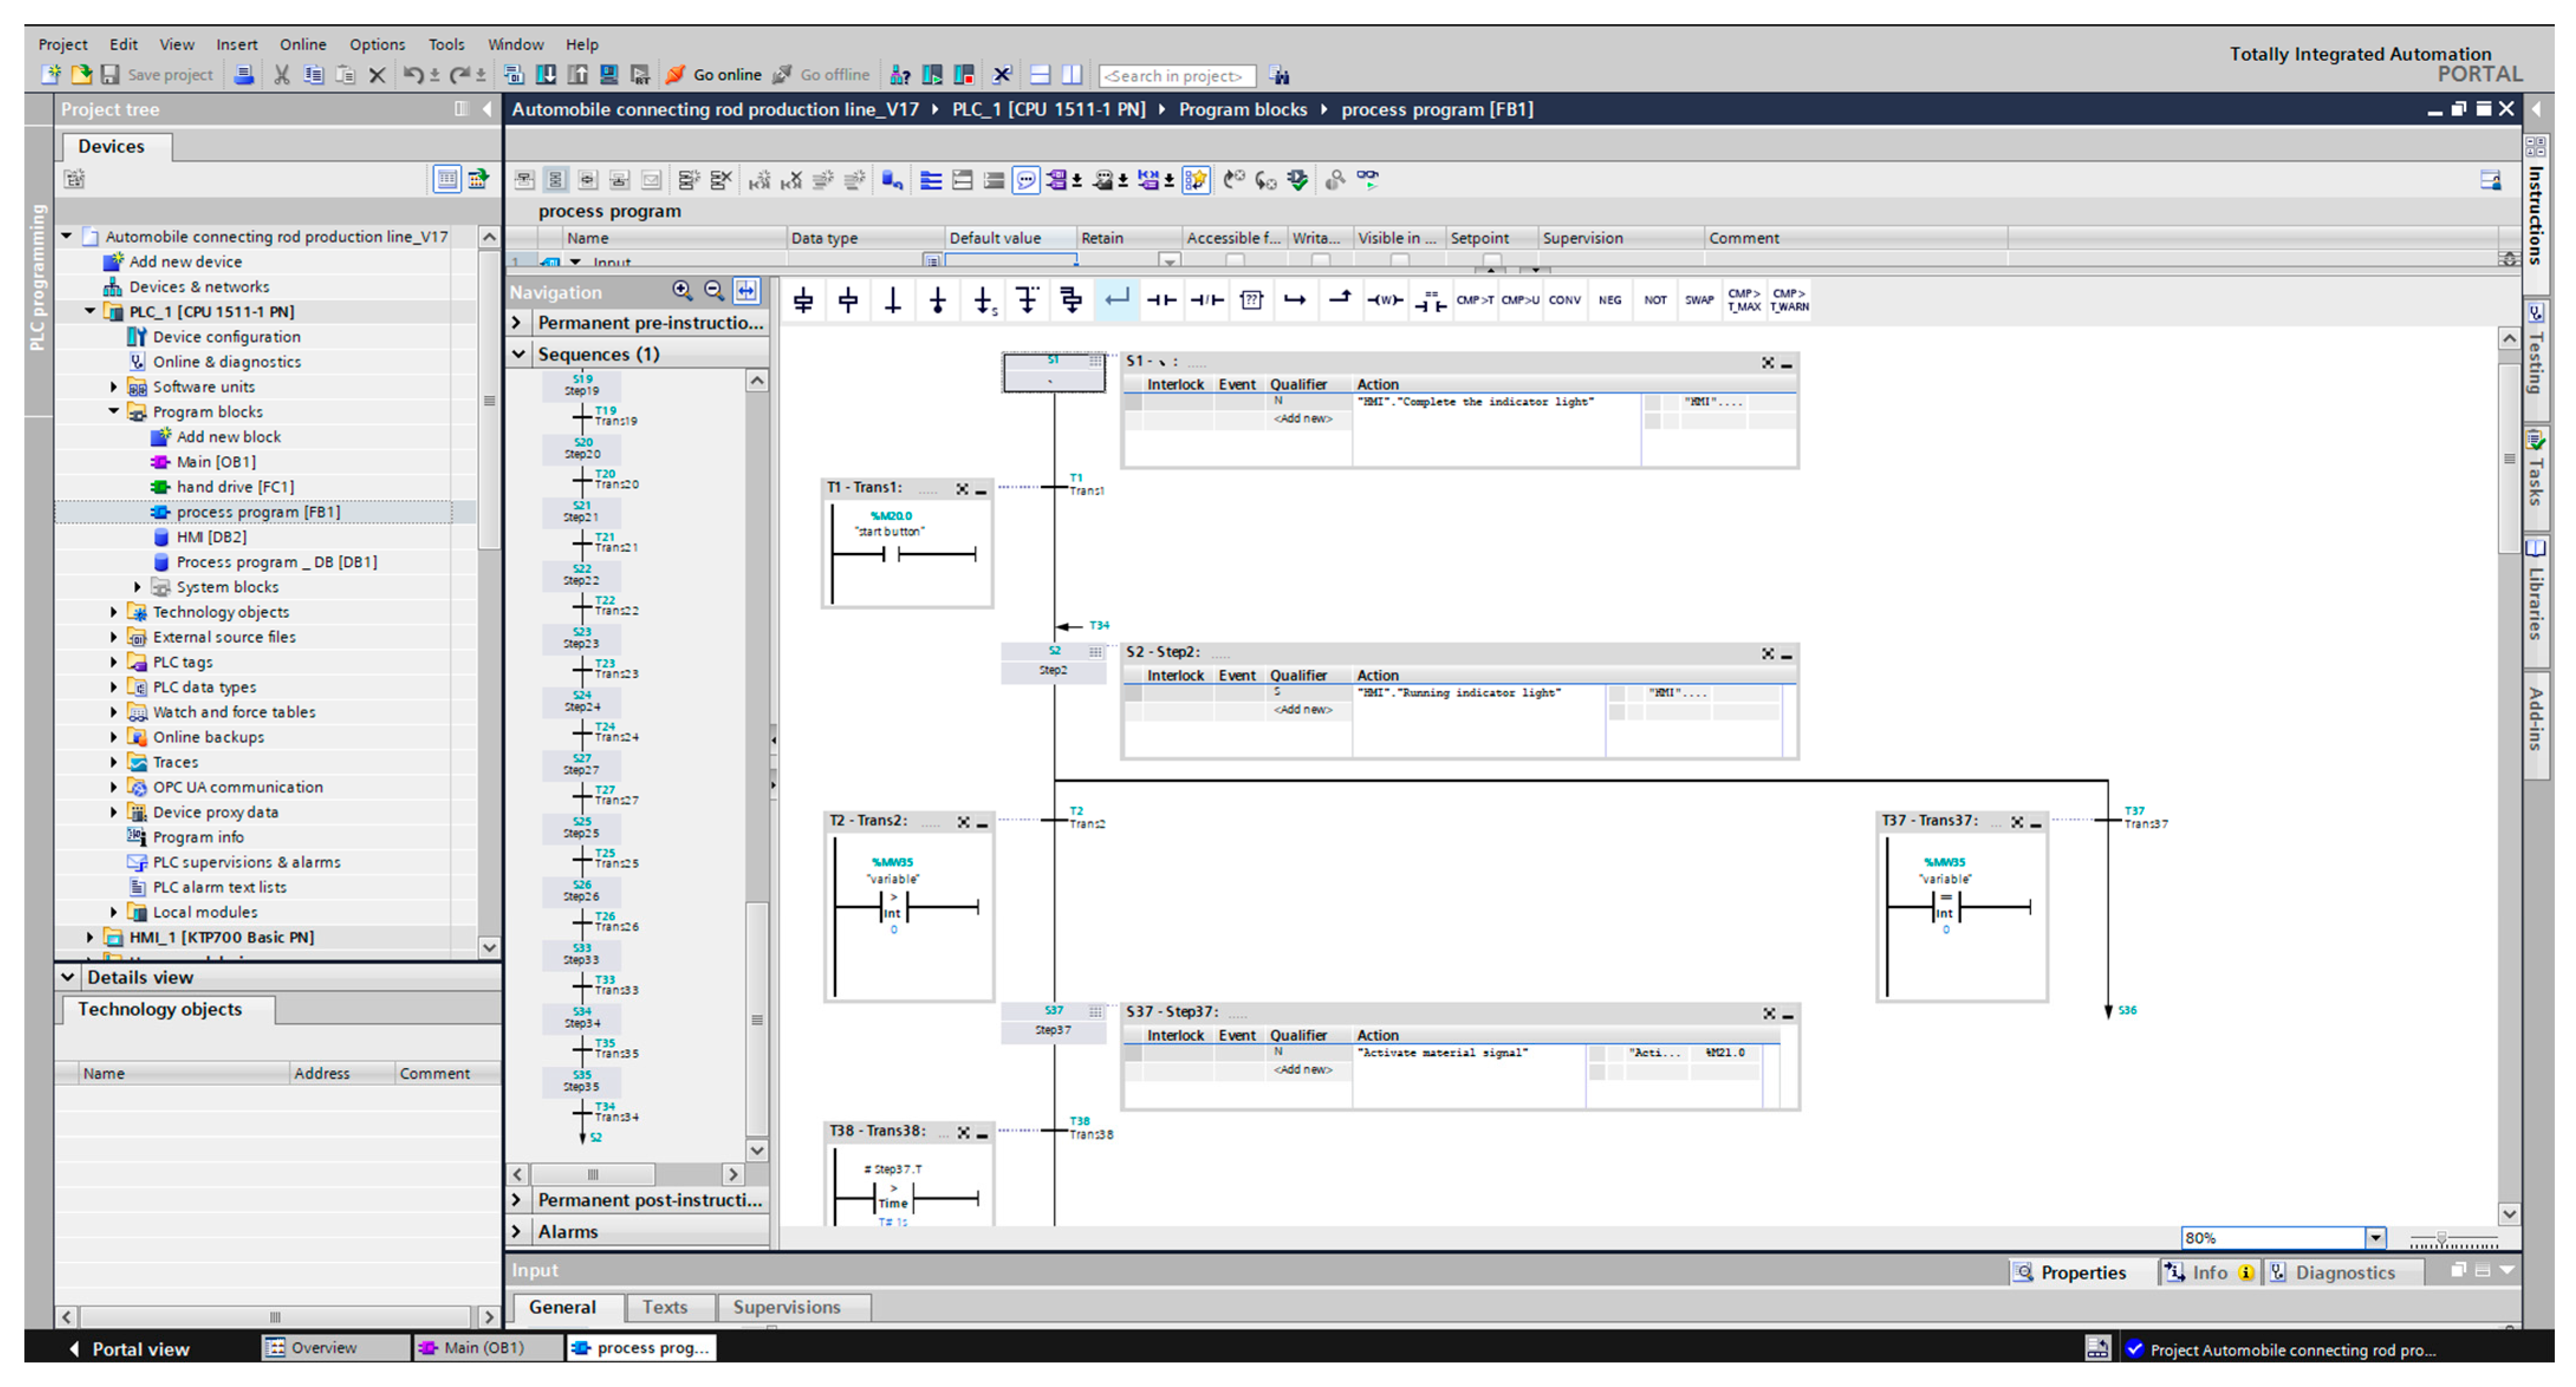Collapse the Sequences (1) section
Image resolution: width=2576 pixels, height=1387 pixels.
(518, 354)
